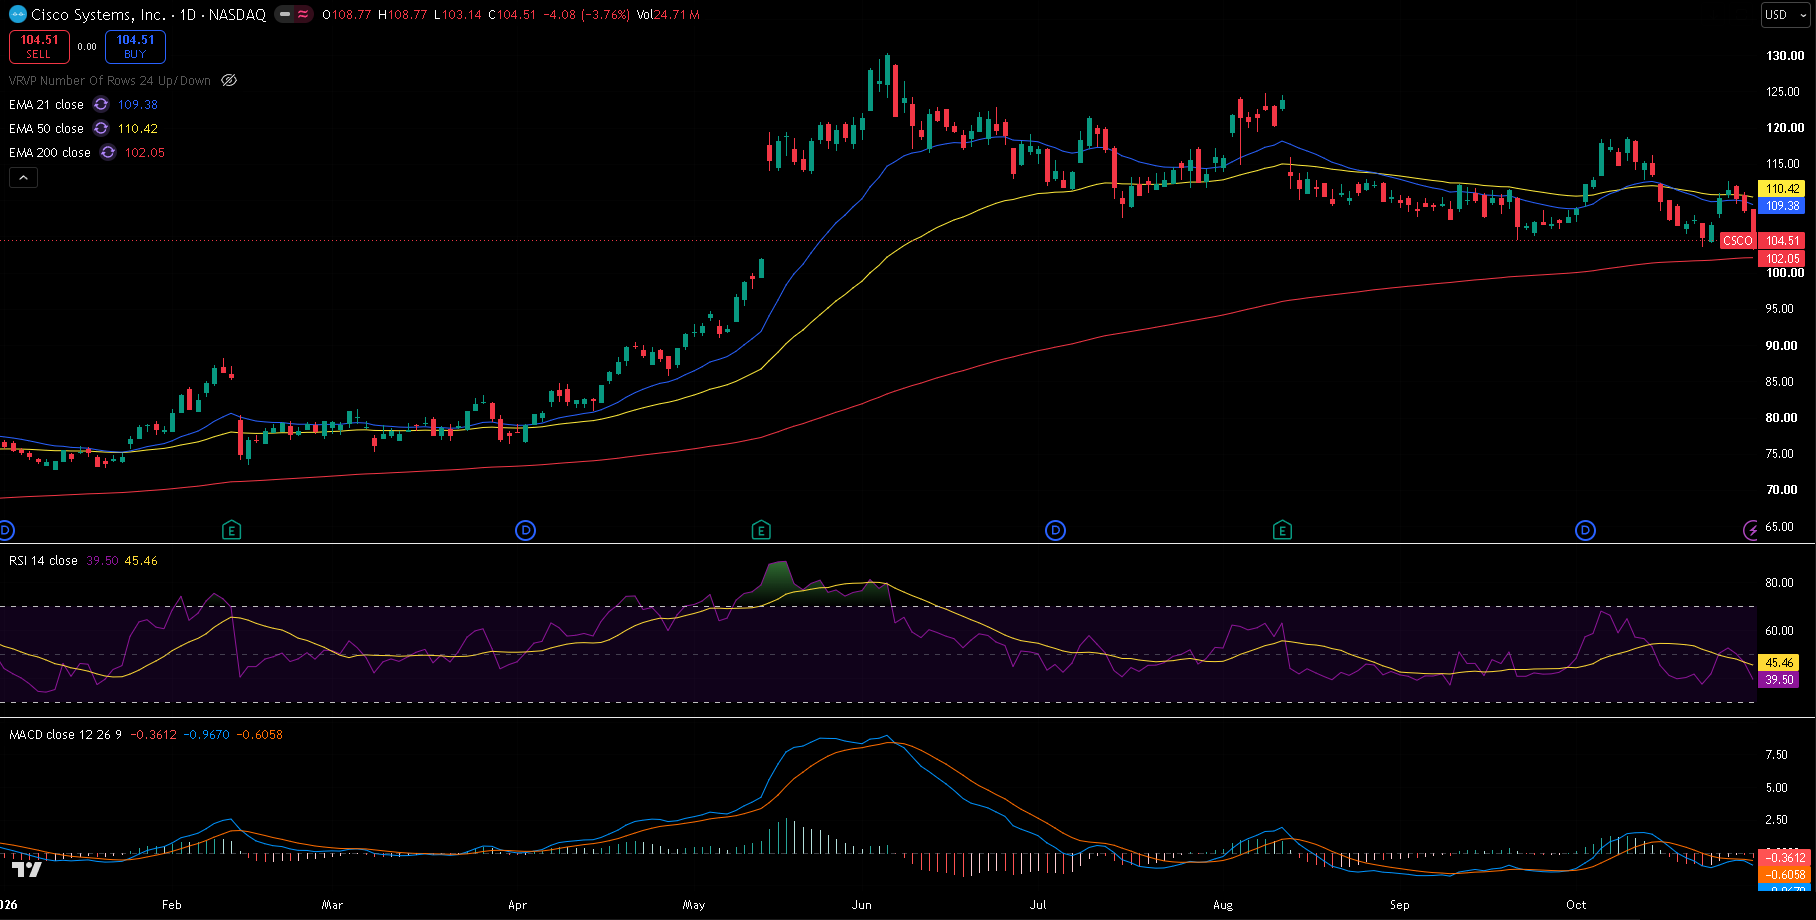Image resolution: width=1816 pixels, height=920 pixels.
Task: Click the refresh icon next to EMA 21 close
Action: tap(101, 104)
